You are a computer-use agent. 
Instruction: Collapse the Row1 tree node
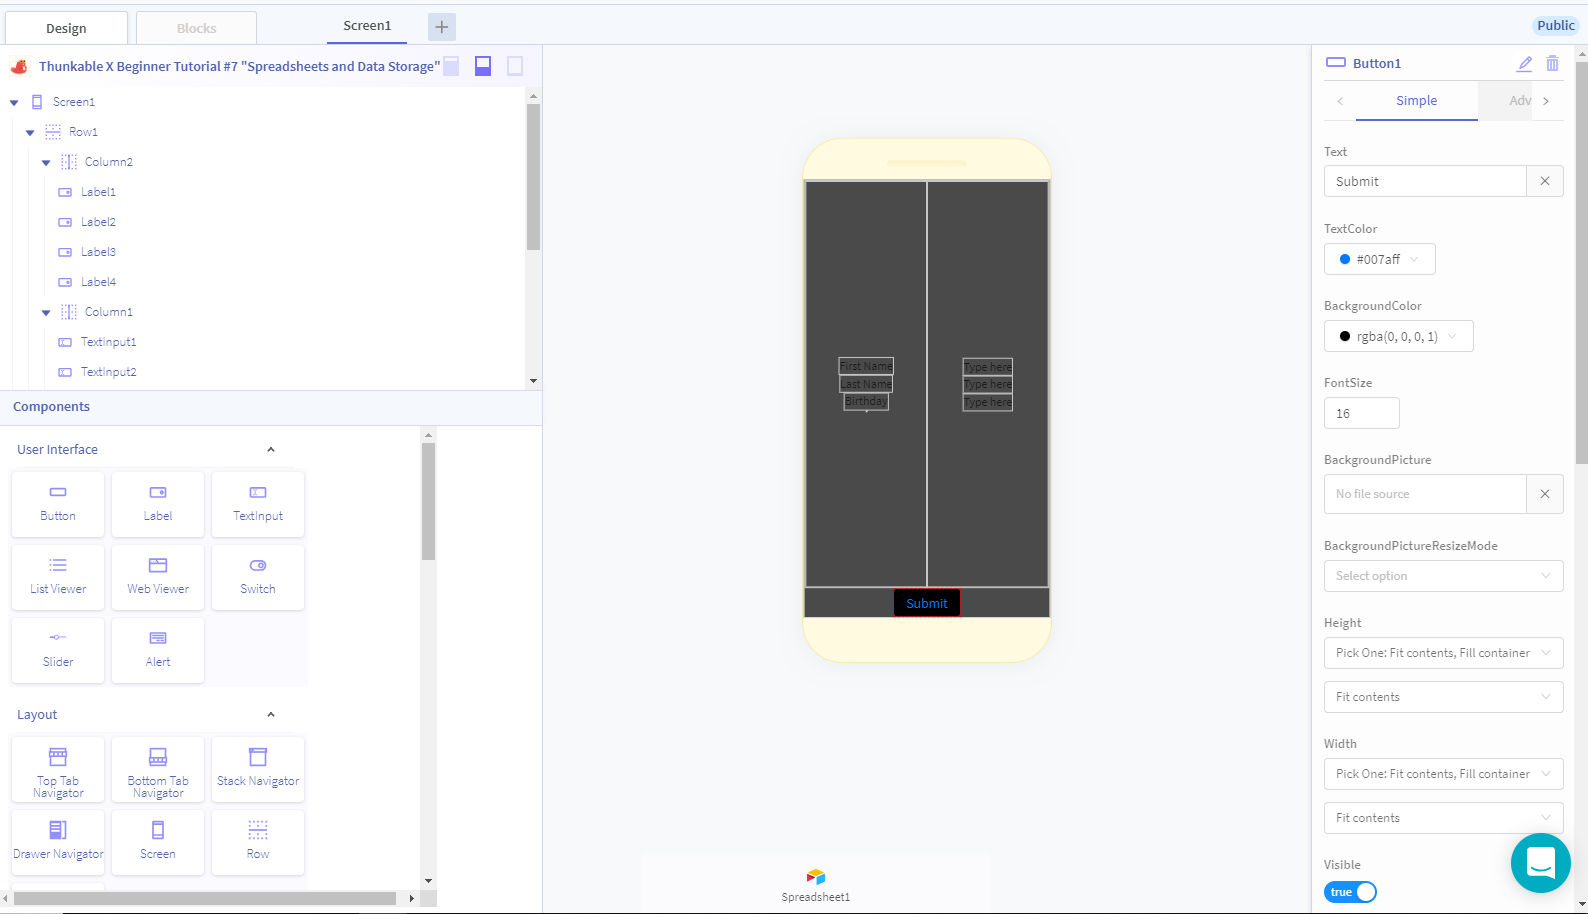pos(30,132)
